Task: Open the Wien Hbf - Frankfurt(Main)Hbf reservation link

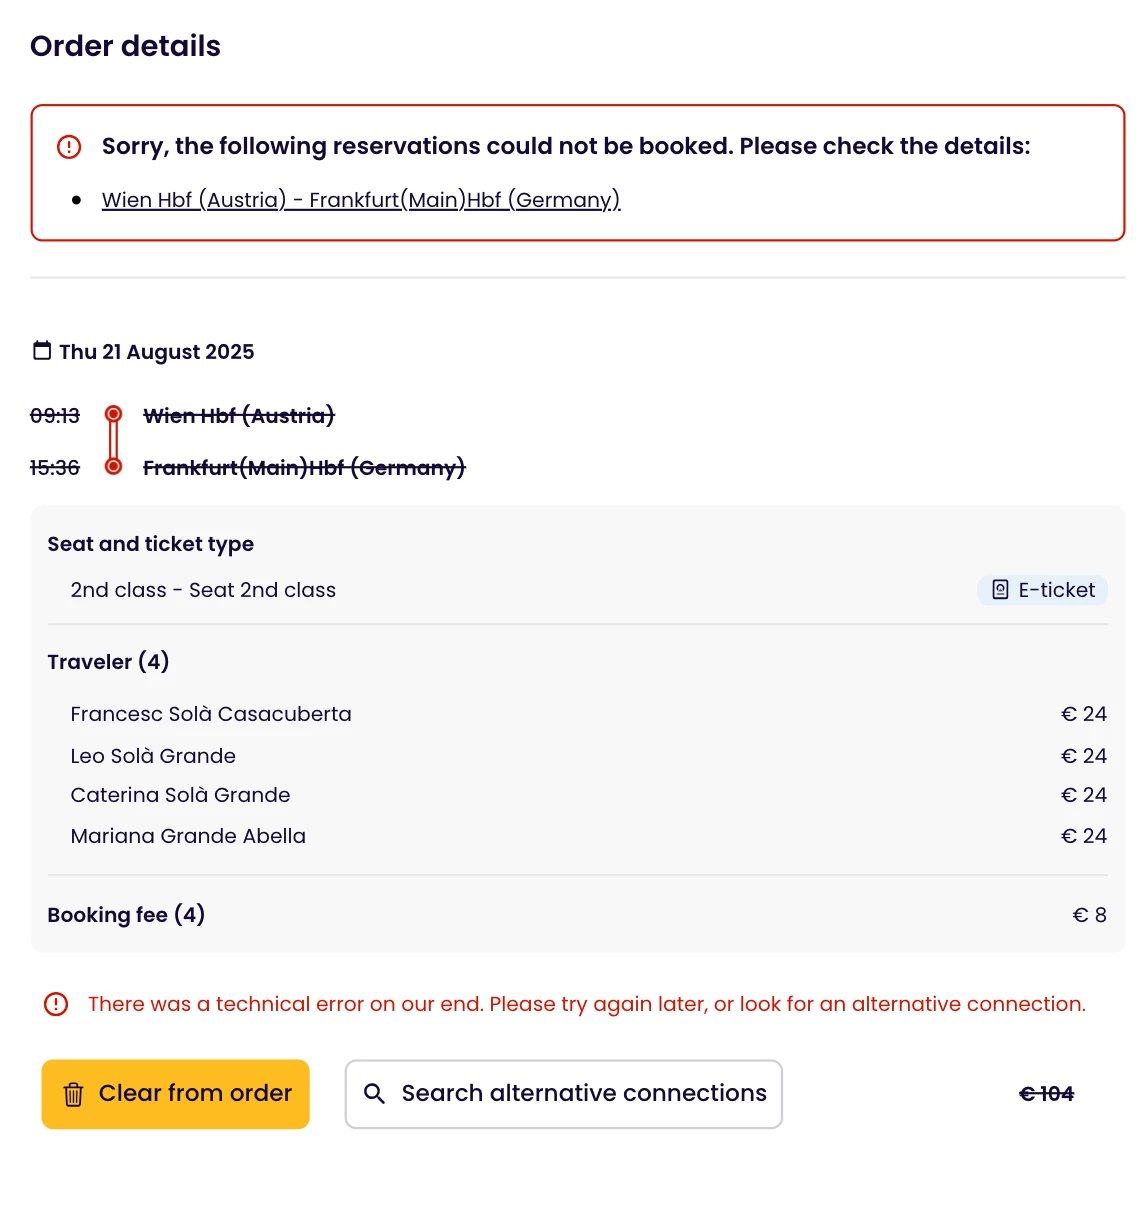Action: point(361,200)
